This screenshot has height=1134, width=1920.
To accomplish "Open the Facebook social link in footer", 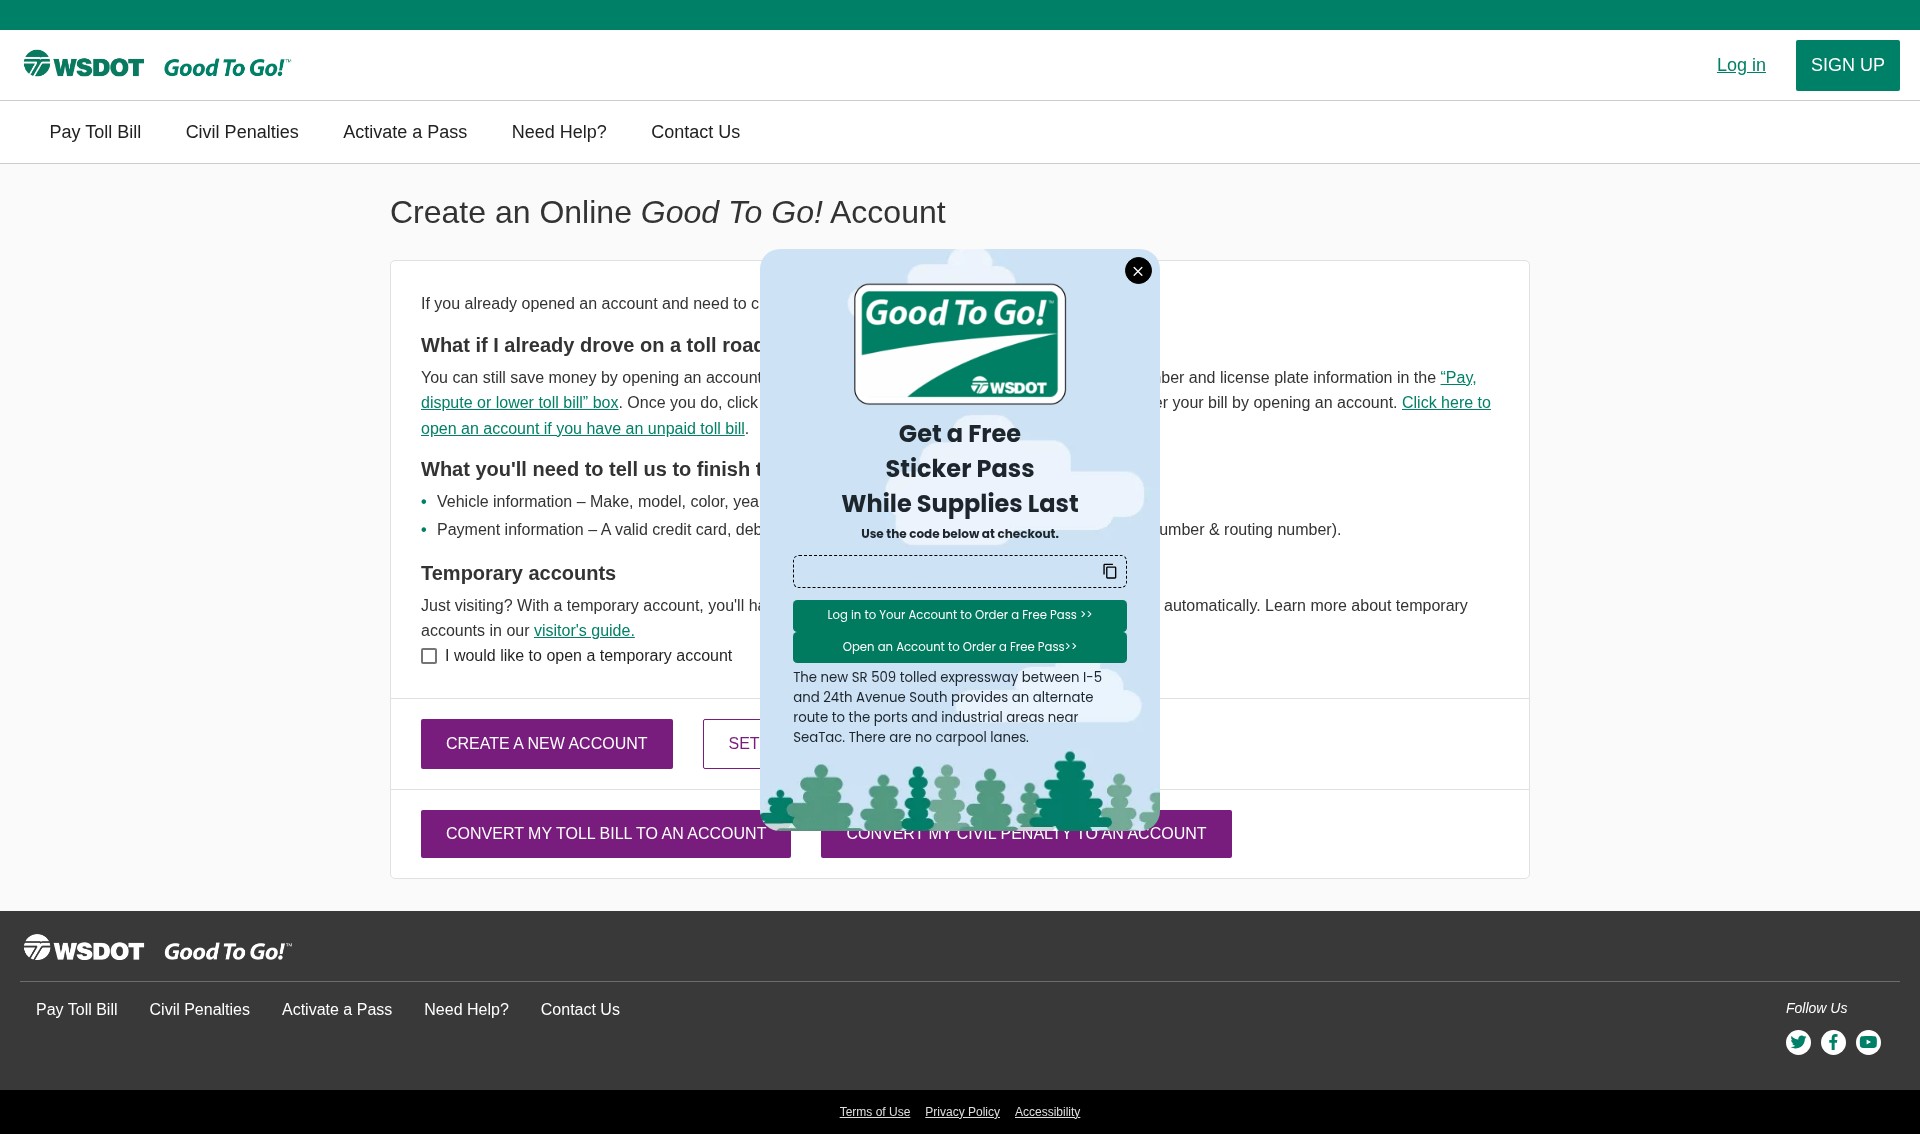I will [1833, 1042].
